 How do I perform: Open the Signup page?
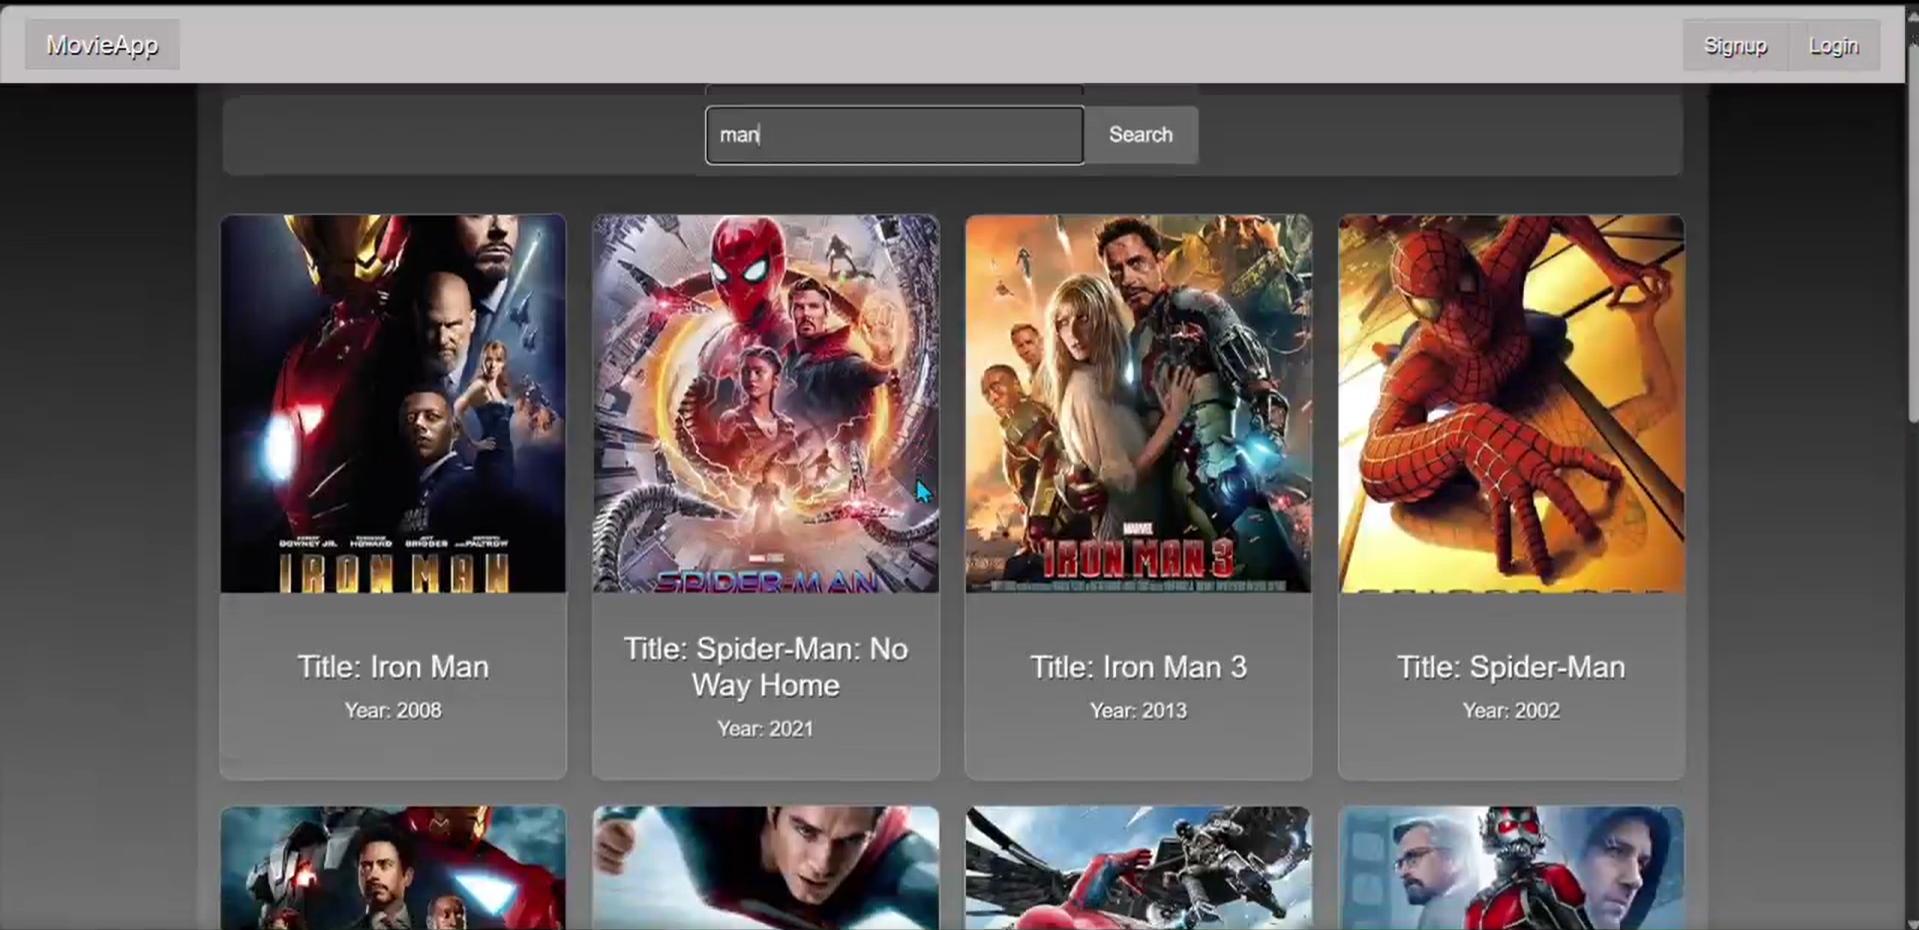[1735, 46]
